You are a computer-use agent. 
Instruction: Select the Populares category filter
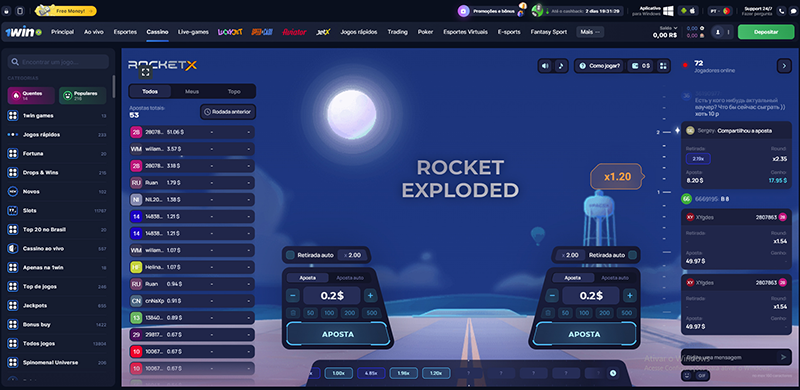tap(83, 95)
